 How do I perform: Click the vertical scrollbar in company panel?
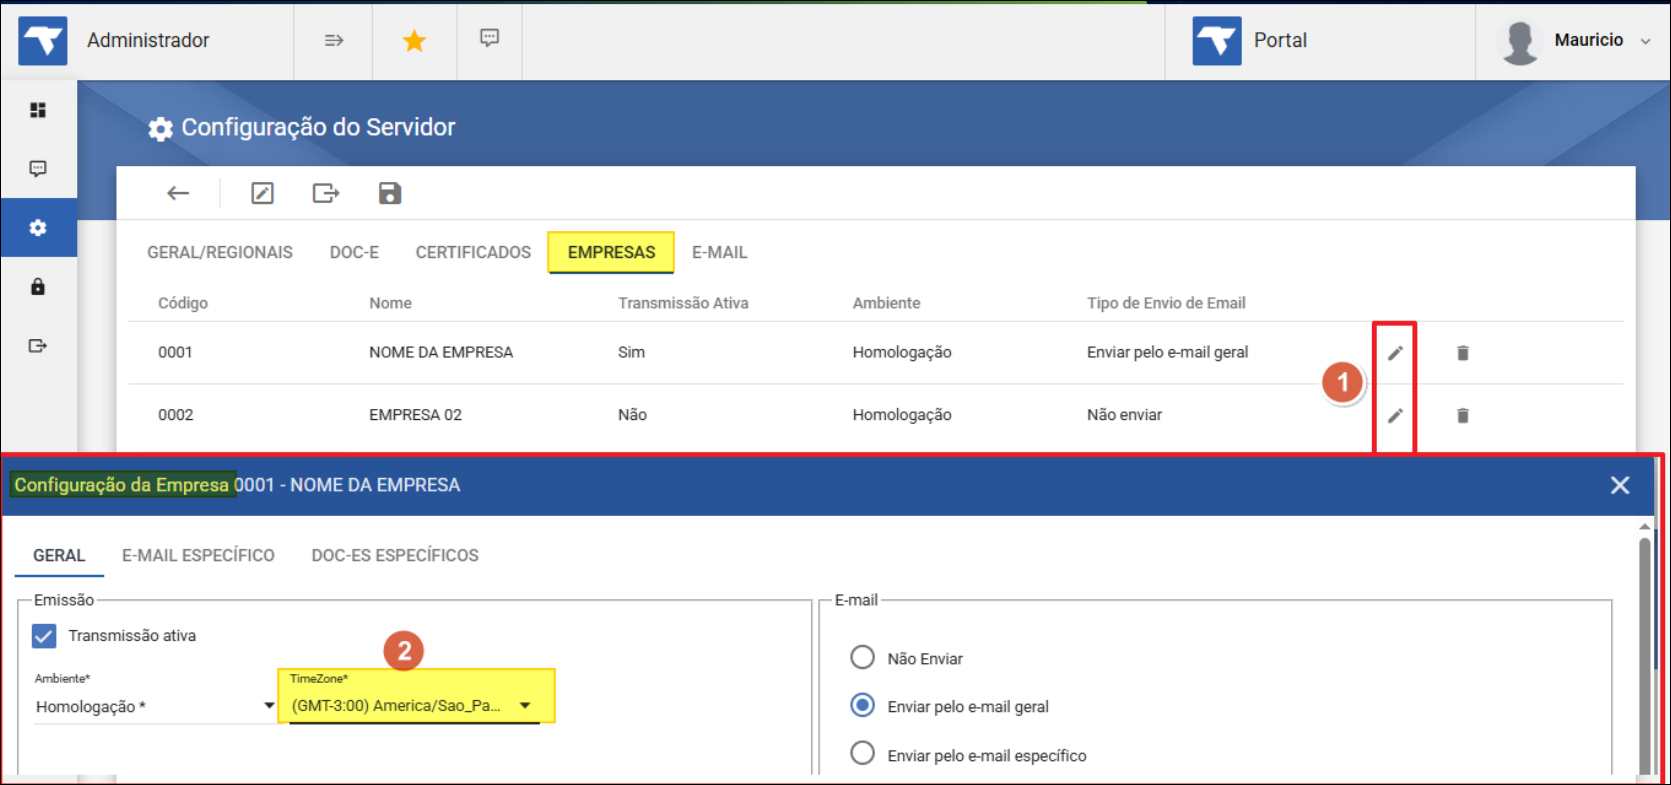(1645, 650)
